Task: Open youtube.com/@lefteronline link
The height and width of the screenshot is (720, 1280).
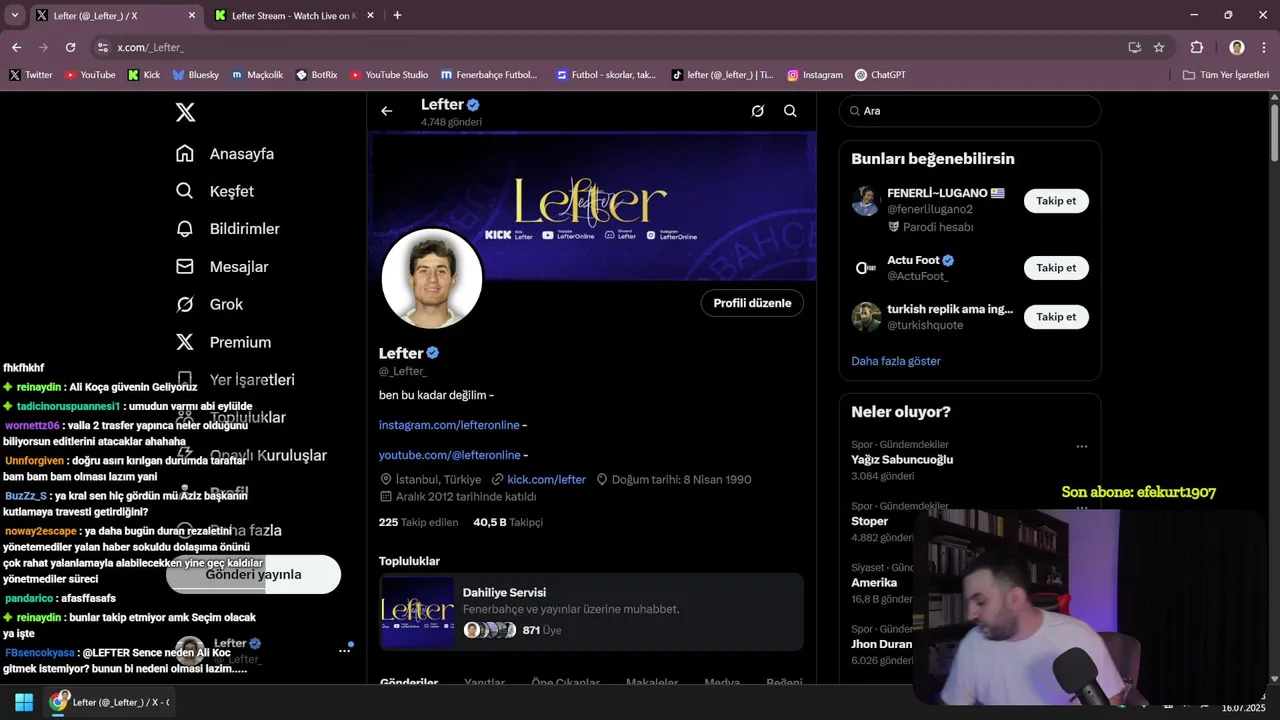Action: (x=449, y=455)
